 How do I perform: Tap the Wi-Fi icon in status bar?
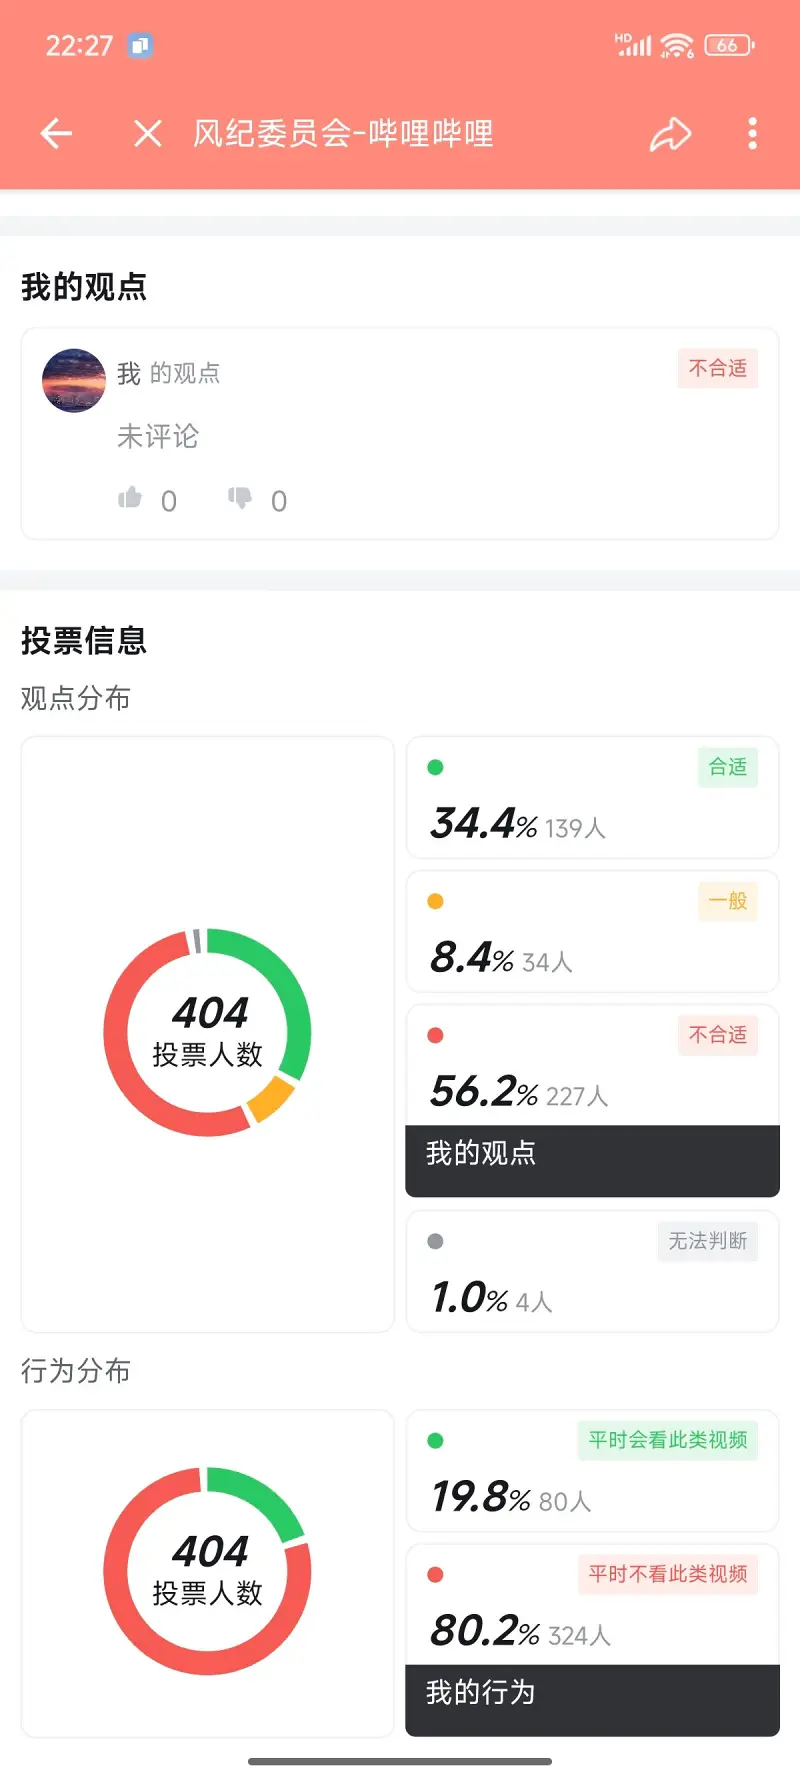point(677,45)
